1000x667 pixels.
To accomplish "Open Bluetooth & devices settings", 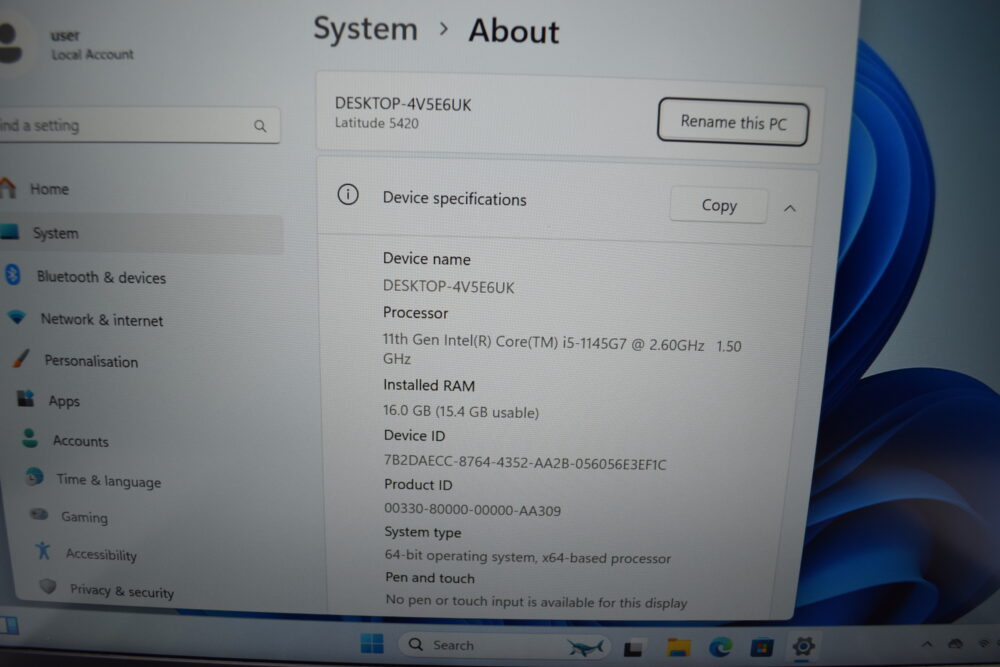I will tap(101, 277).
